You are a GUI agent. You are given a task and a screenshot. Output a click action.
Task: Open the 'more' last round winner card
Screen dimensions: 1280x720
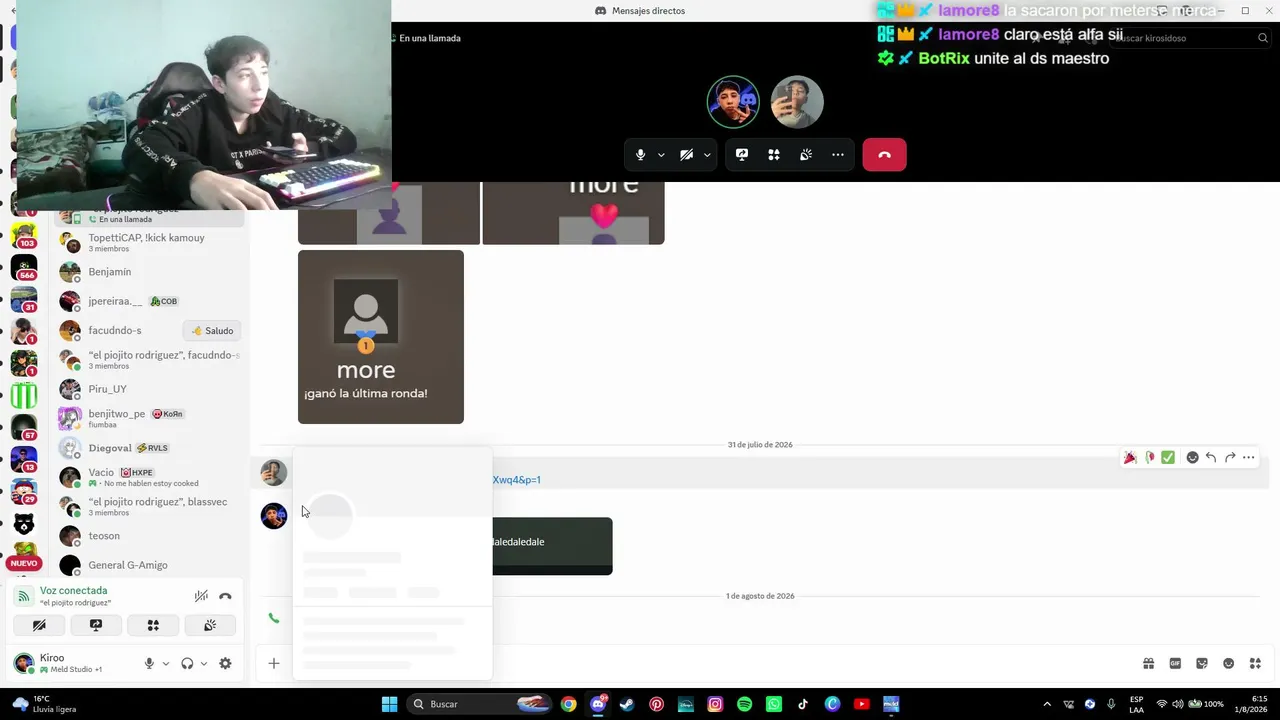click(381, 337)
